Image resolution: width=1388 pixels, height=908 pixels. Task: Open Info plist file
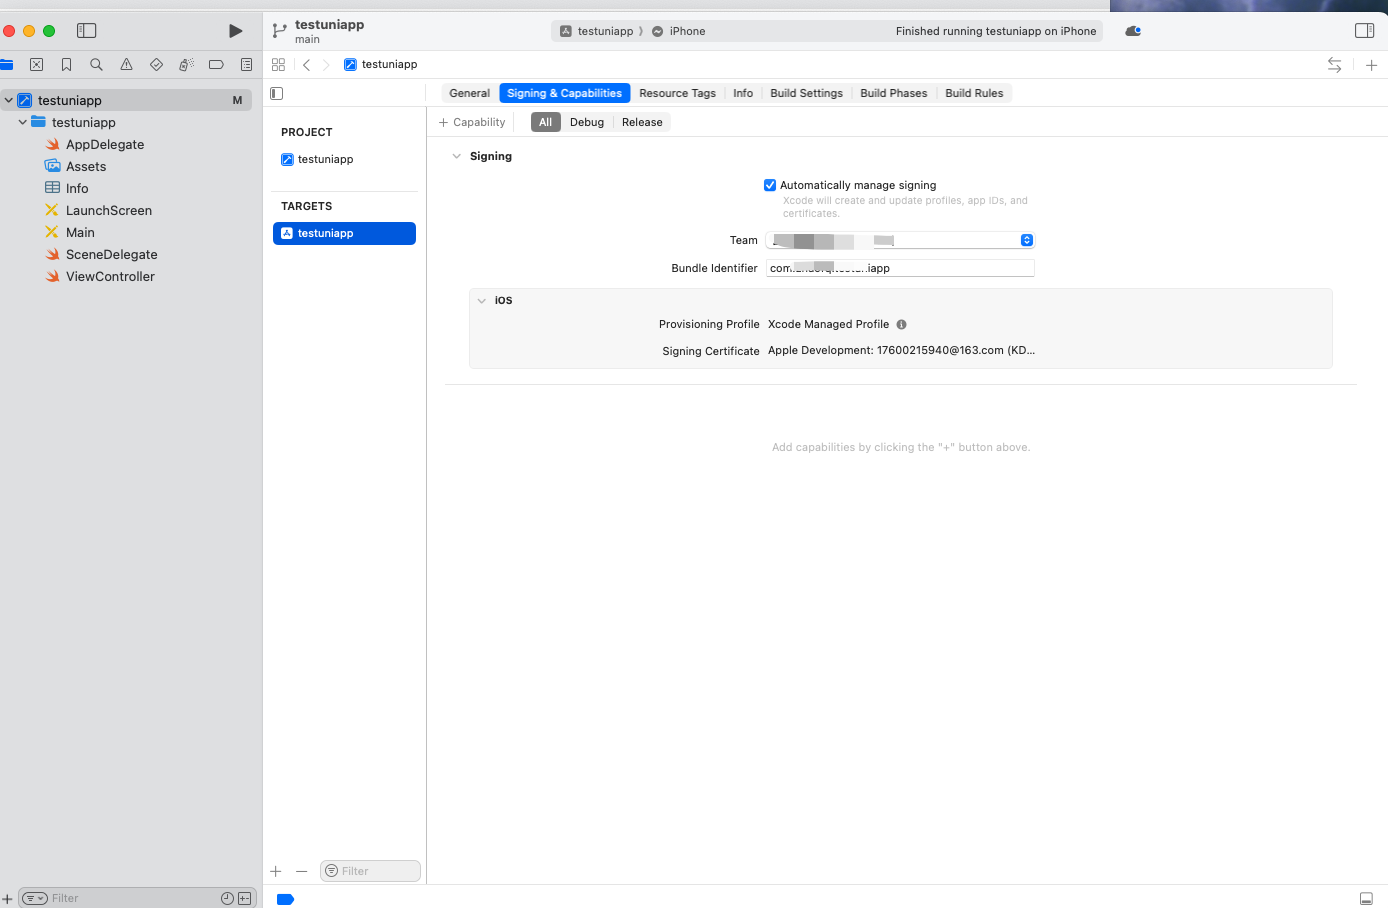tap(77, 188)
